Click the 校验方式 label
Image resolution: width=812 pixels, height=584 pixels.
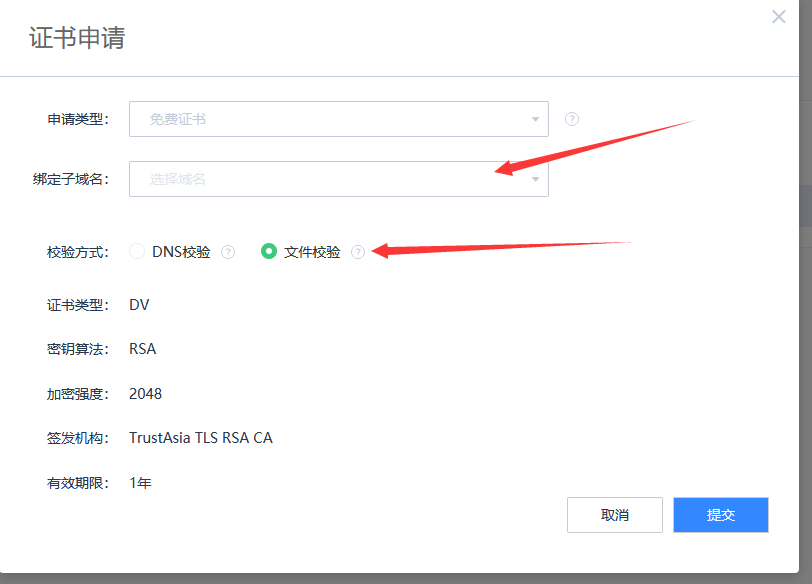[77, 252]
